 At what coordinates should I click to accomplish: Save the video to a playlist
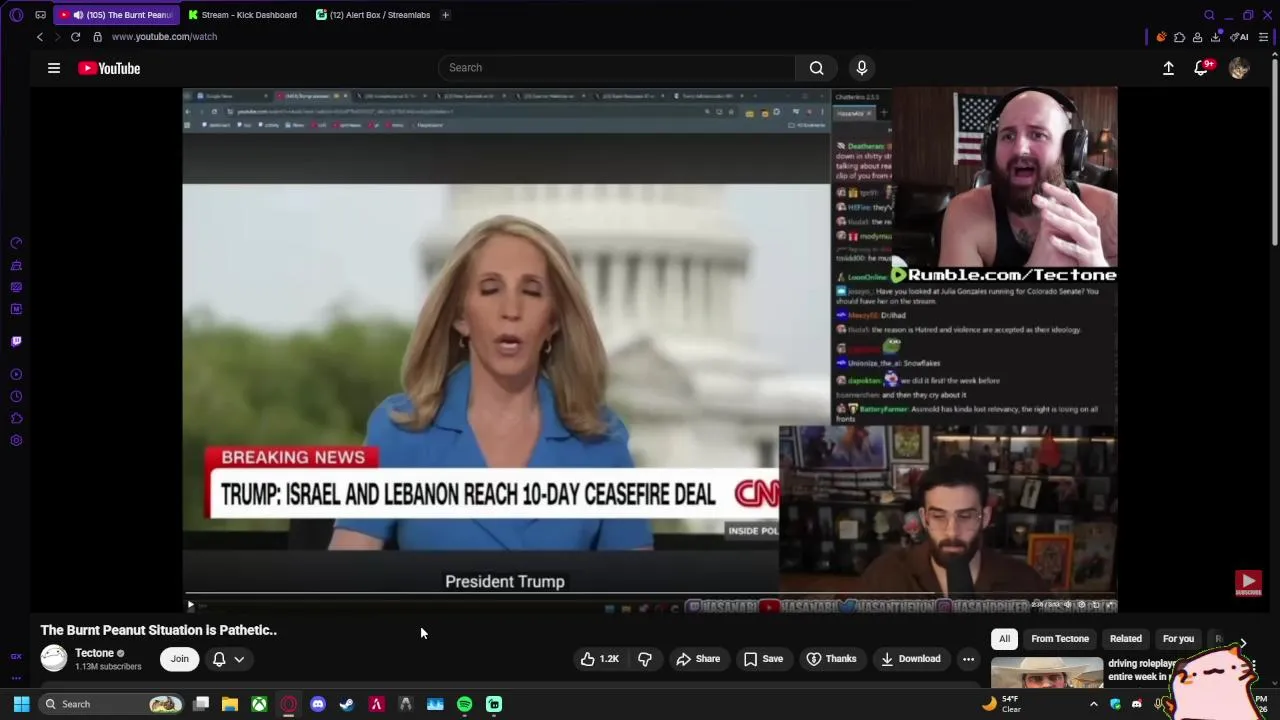coord(763,659)
